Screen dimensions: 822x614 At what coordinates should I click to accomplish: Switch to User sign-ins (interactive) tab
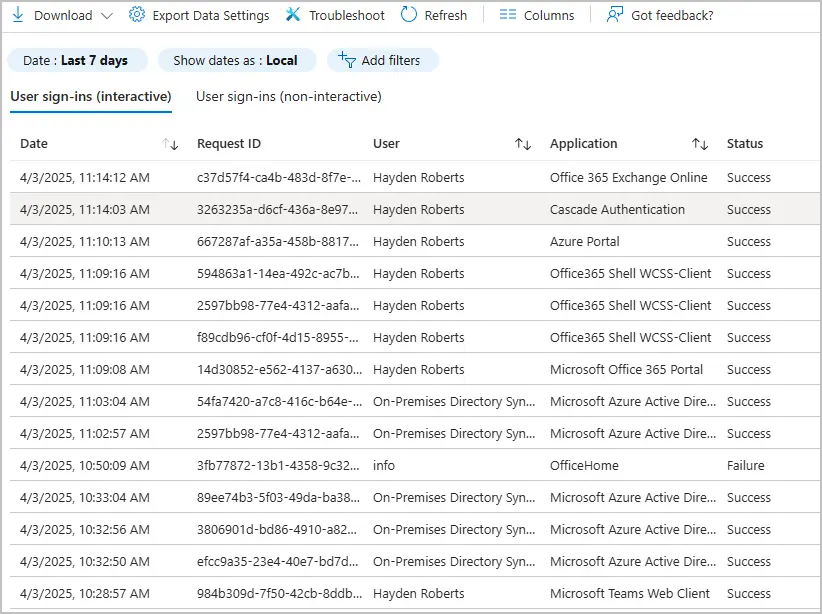(91, 96)
